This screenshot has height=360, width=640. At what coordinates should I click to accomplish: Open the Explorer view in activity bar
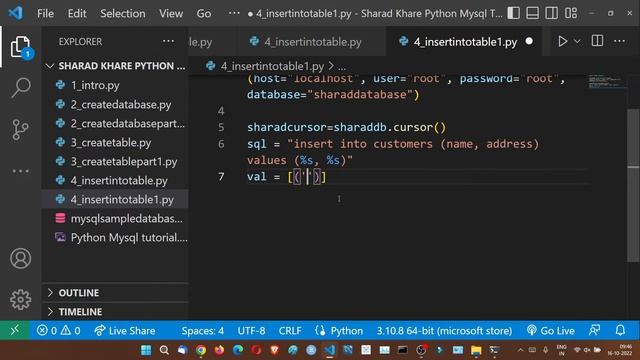pos(20,47)
